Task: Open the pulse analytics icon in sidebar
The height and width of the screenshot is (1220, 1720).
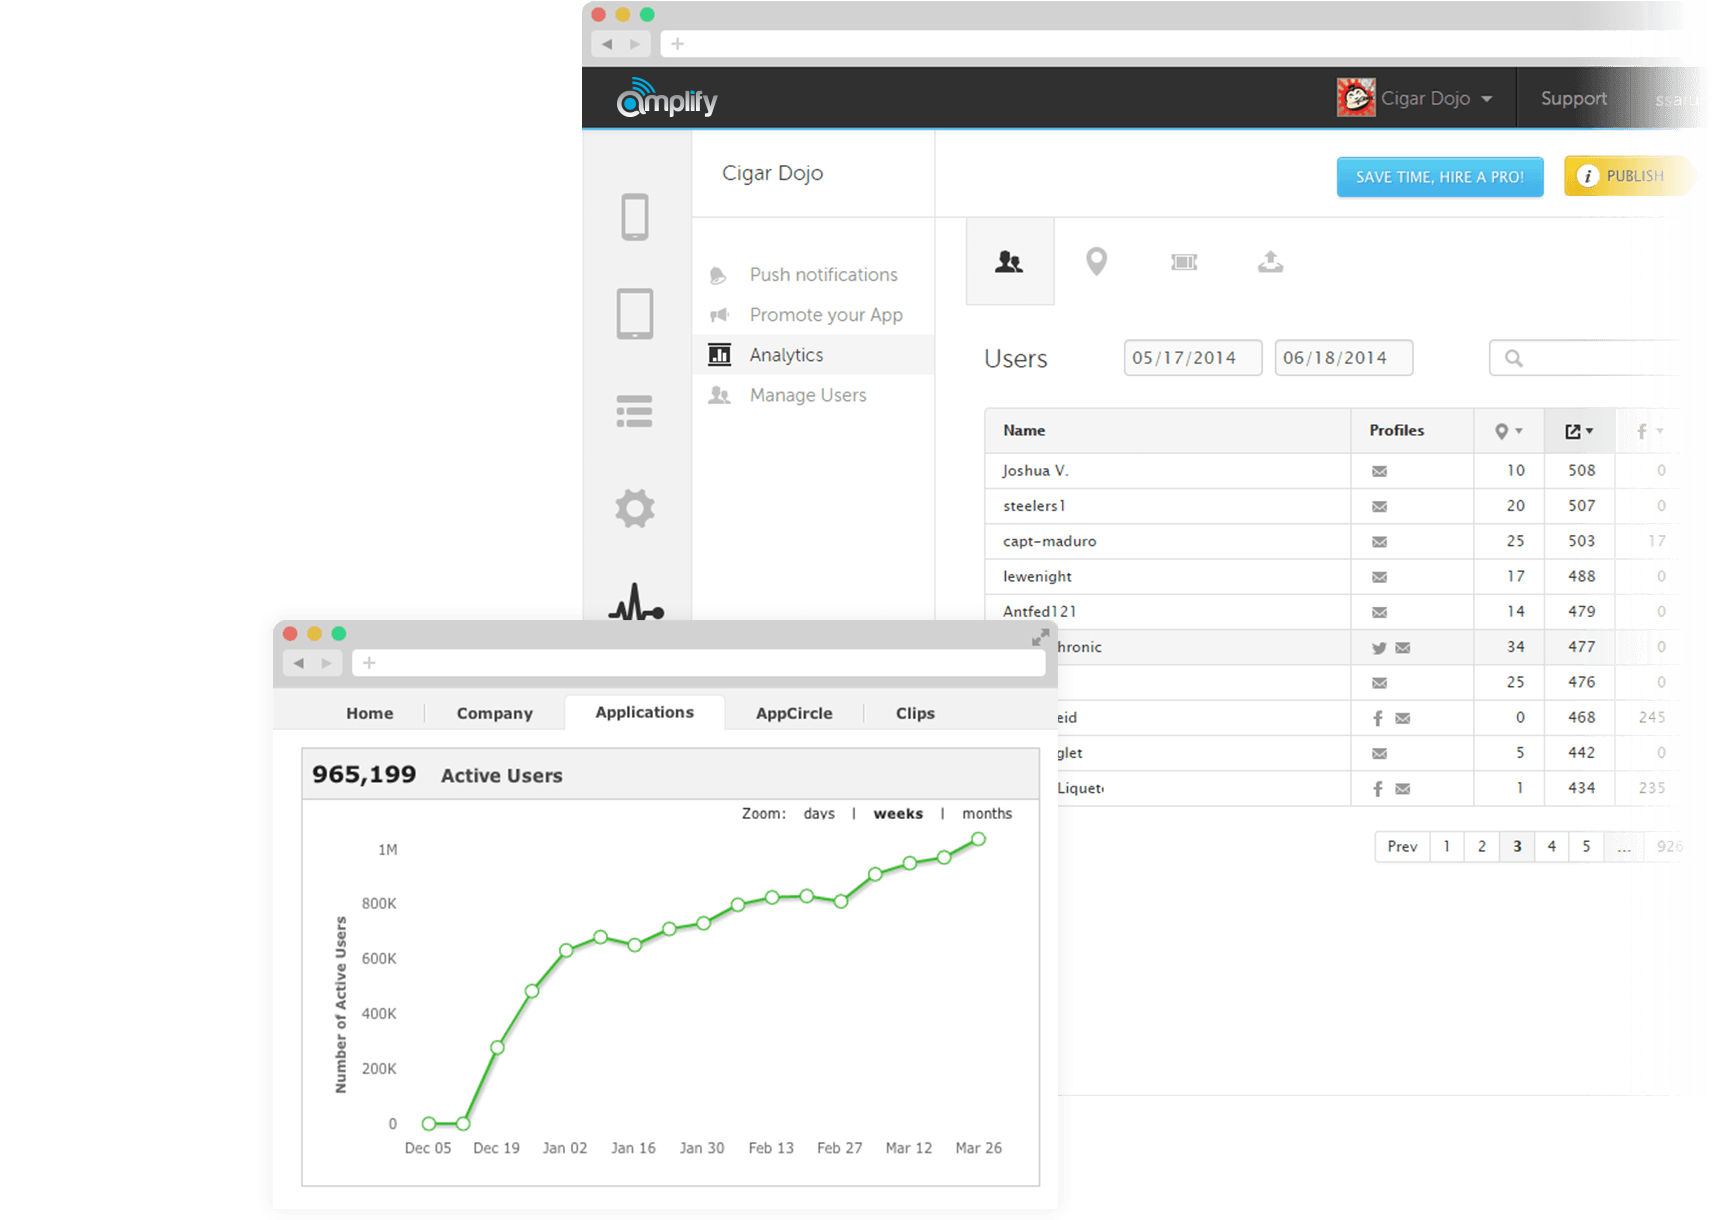Action: coord(636,602)
